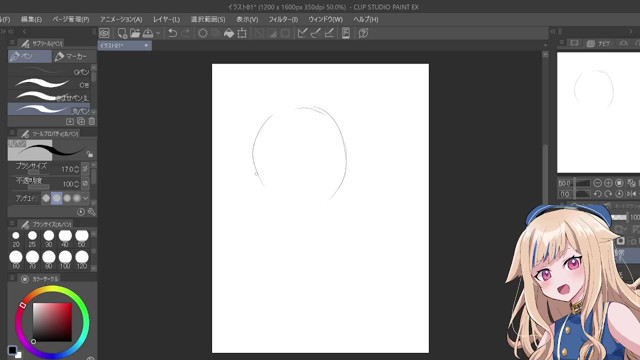Screen dimensions: 640x360
Task: Open the ヘルプ(H) menu
Action: coord(366,19)
